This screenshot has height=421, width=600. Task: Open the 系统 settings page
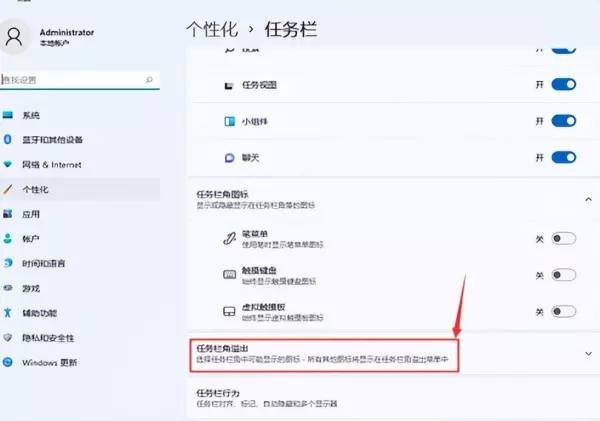coord(80,115)
